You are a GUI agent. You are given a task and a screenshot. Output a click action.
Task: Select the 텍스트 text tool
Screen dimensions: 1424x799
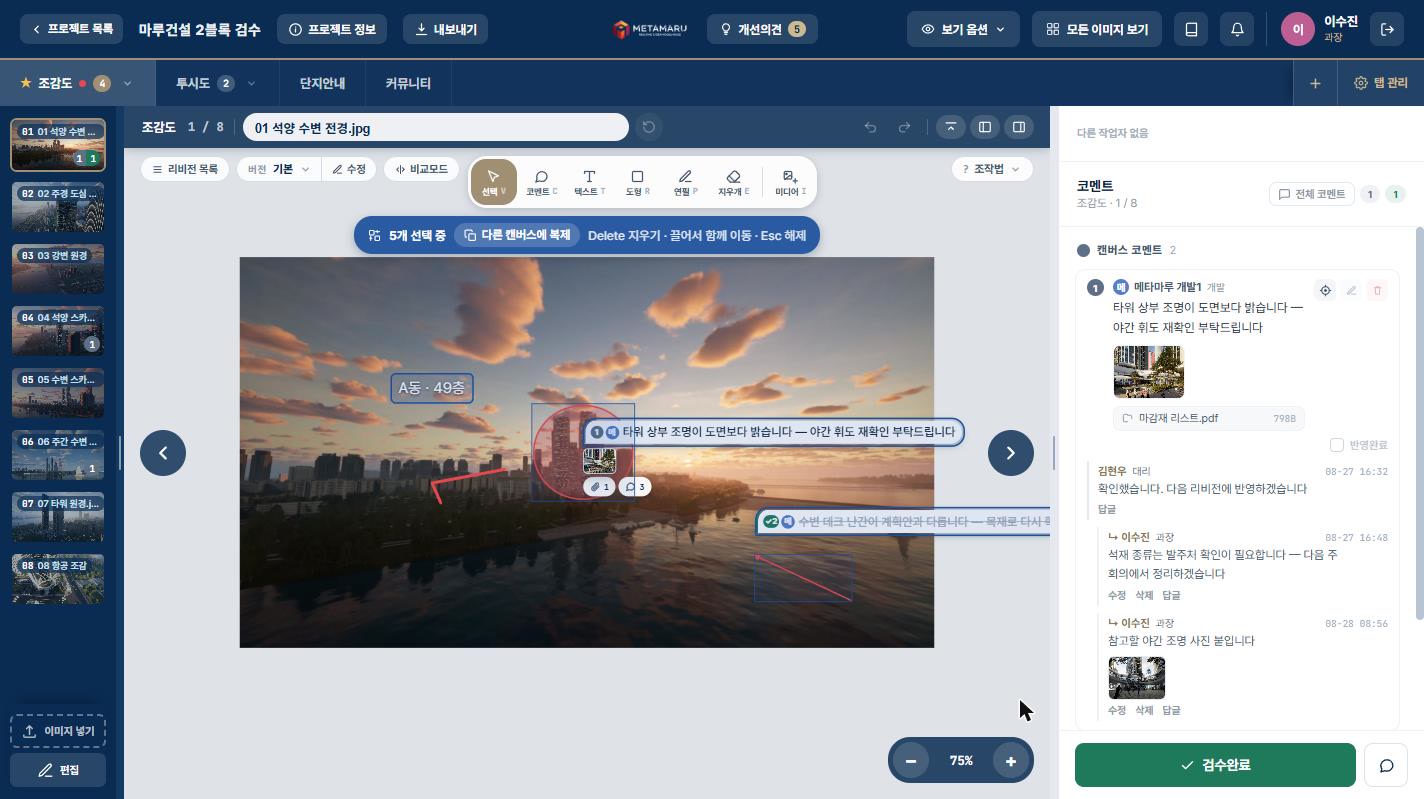(x=589, y=182)
